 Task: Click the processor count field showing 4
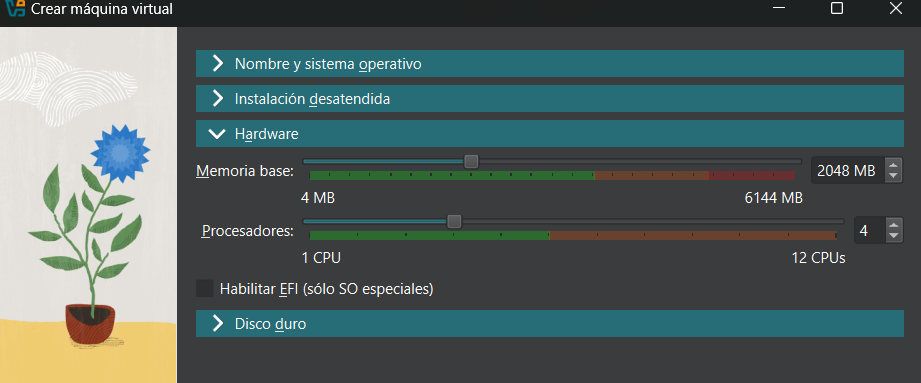click(869, 230)
